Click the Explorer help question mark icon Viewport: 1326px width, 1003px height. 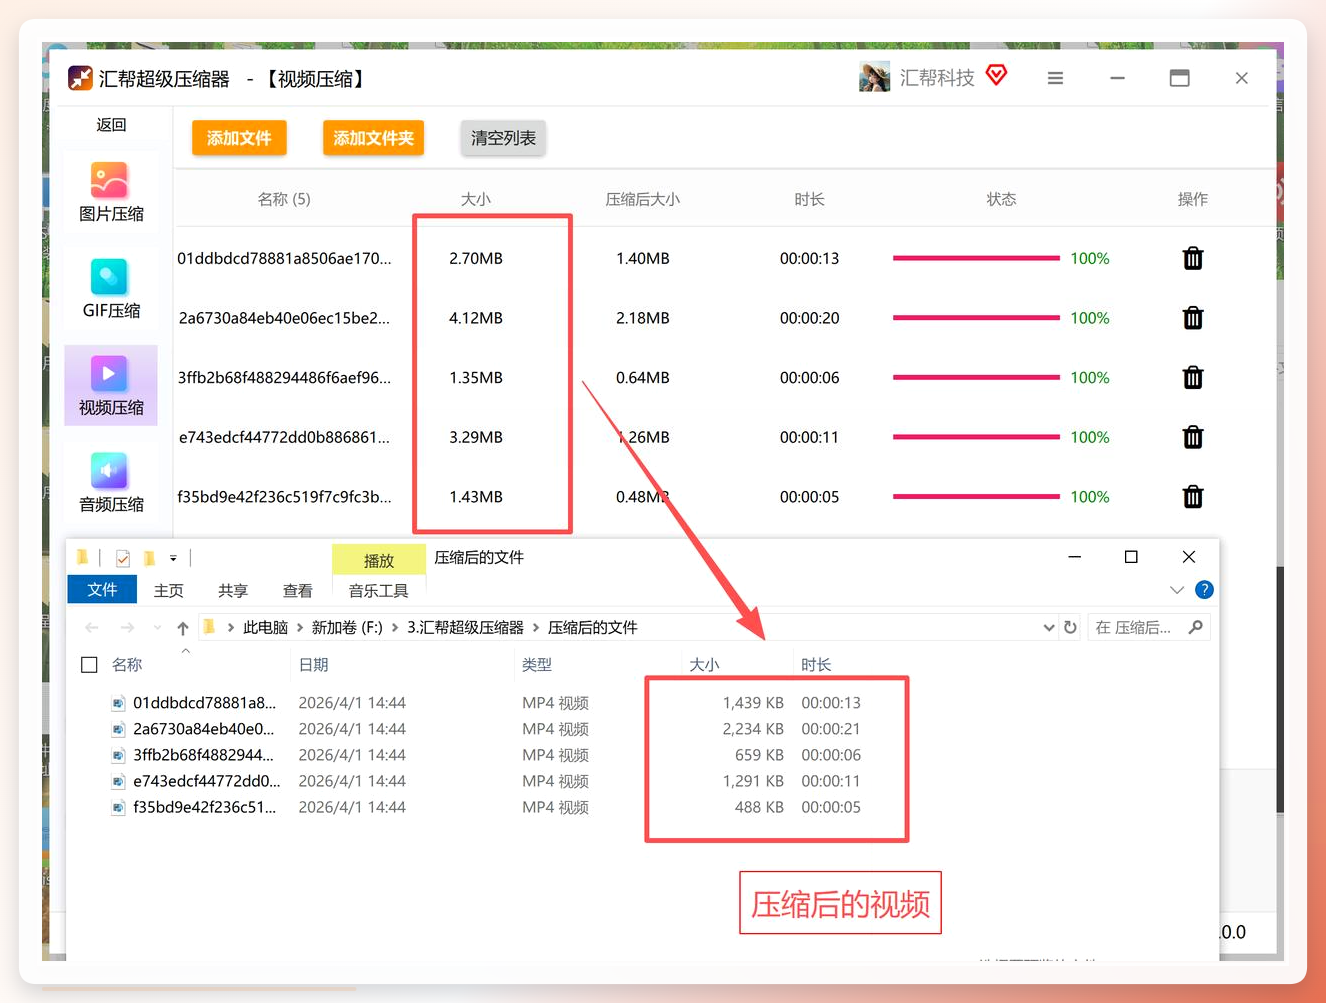(1204, 590)
